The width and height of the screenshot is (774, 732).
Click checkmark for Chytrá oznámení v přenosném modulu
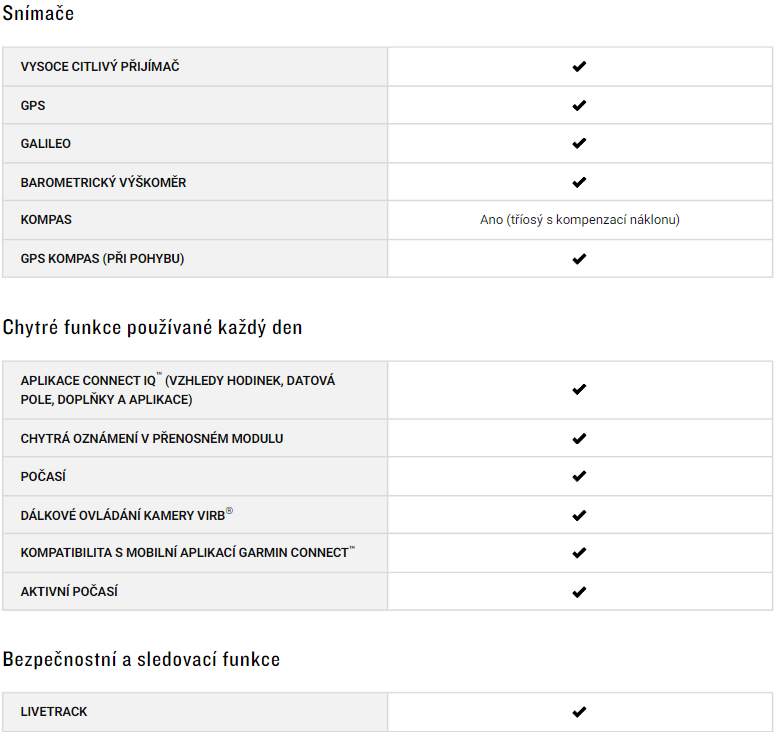click(579, 438)
